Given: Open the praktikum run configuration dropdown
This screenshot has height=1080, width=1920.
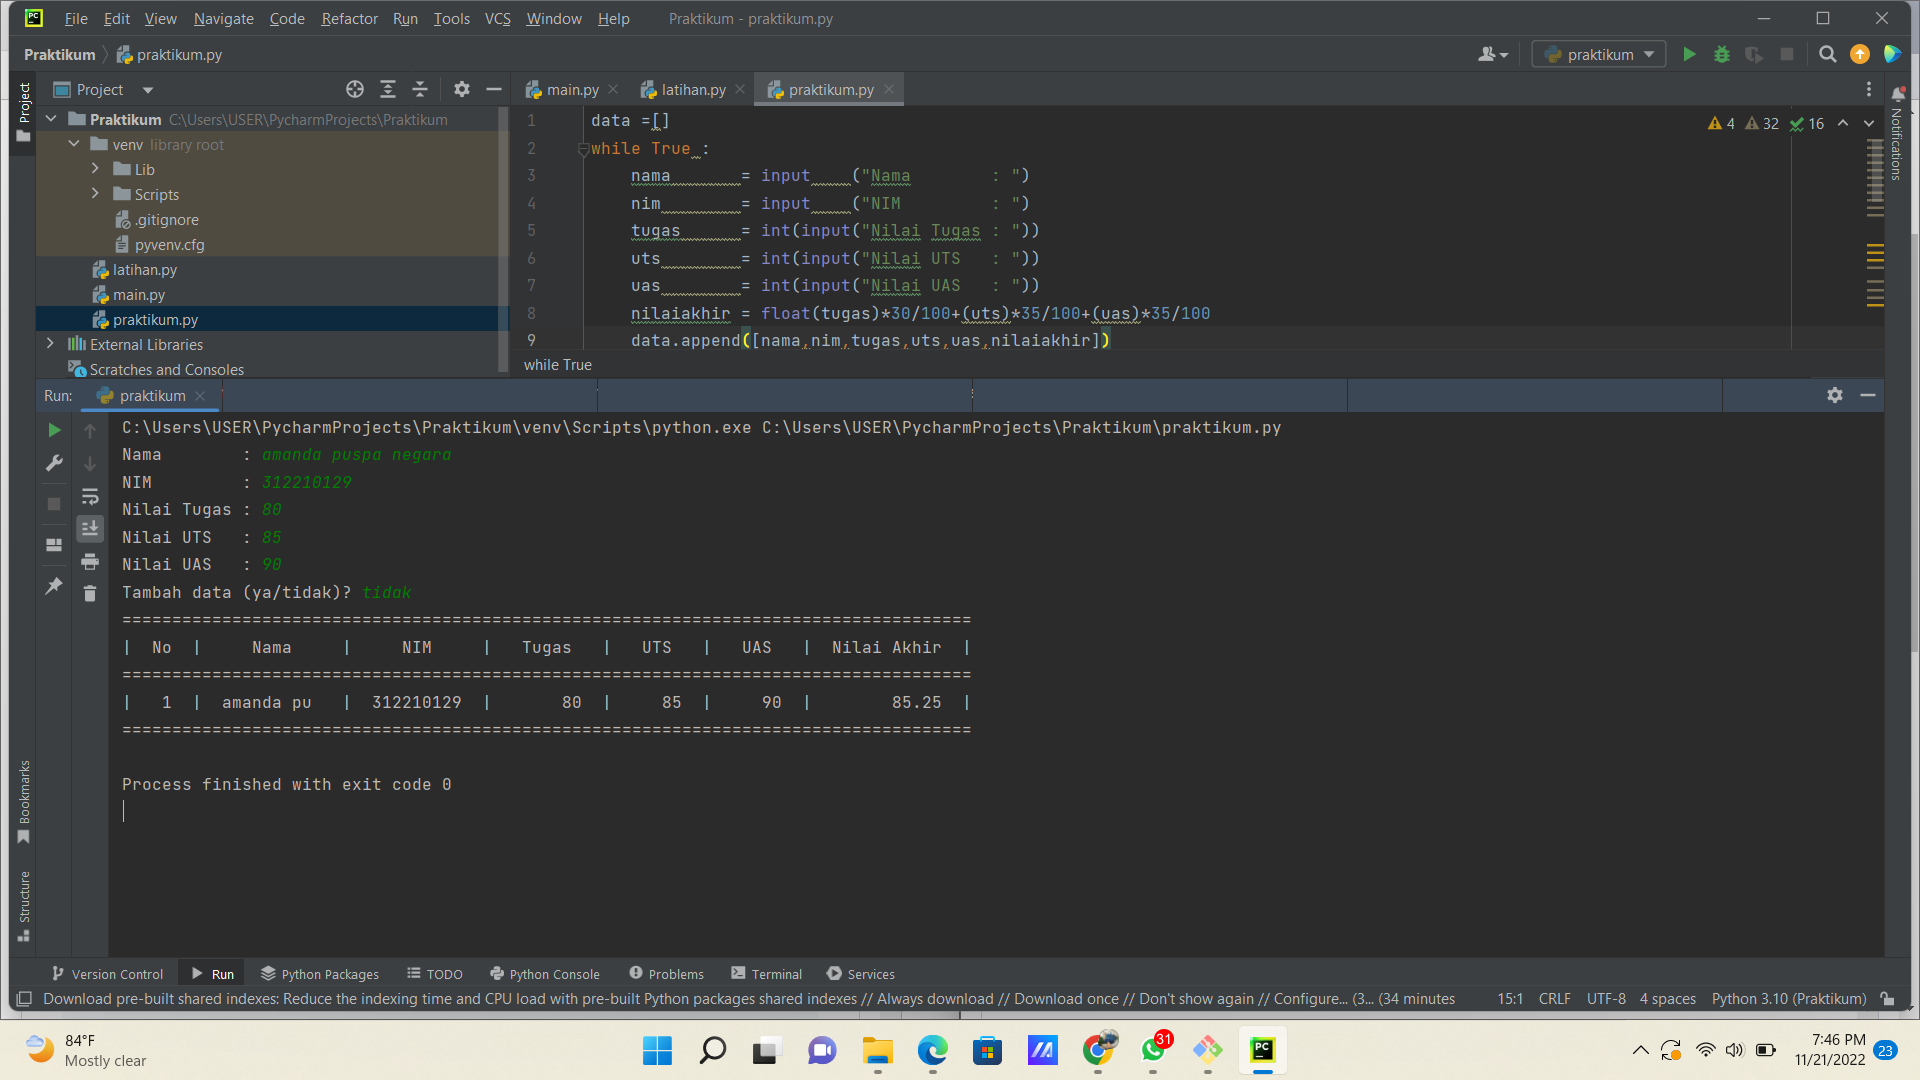Looking at the screenshot, I should 1599,54.
